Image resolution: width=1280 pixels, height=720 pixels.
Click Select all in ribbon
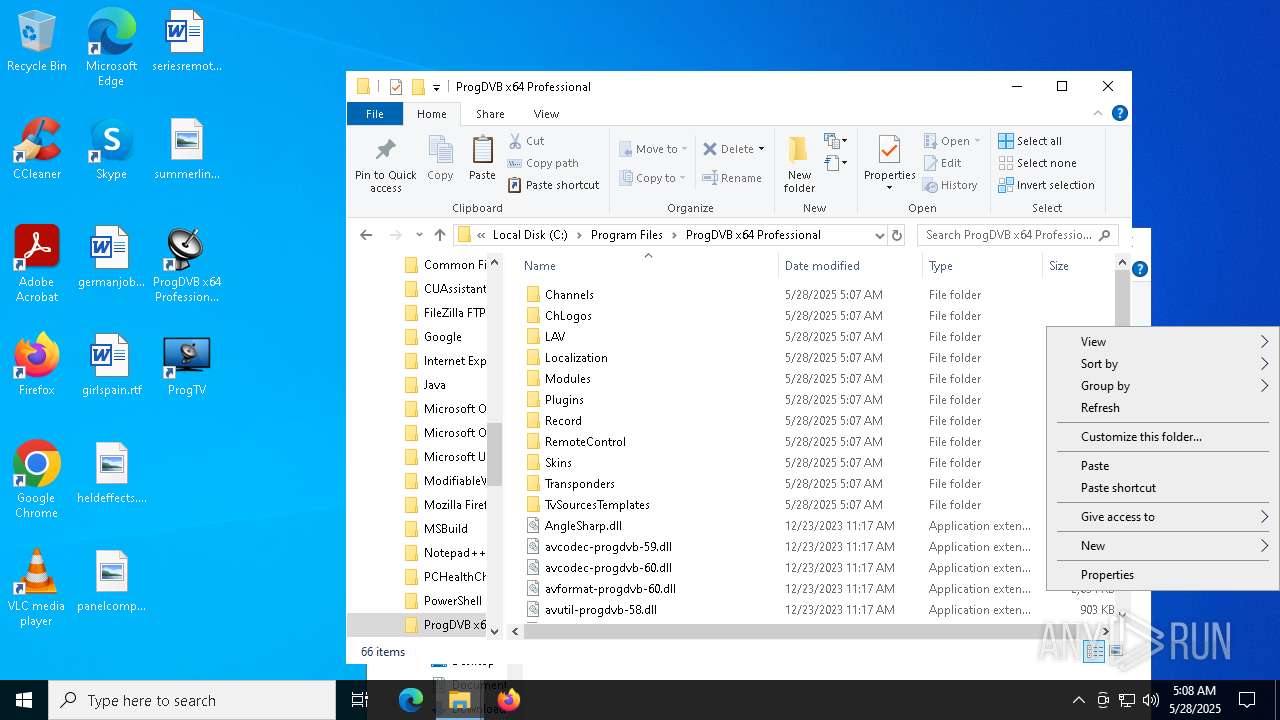tap(1030, 141)
